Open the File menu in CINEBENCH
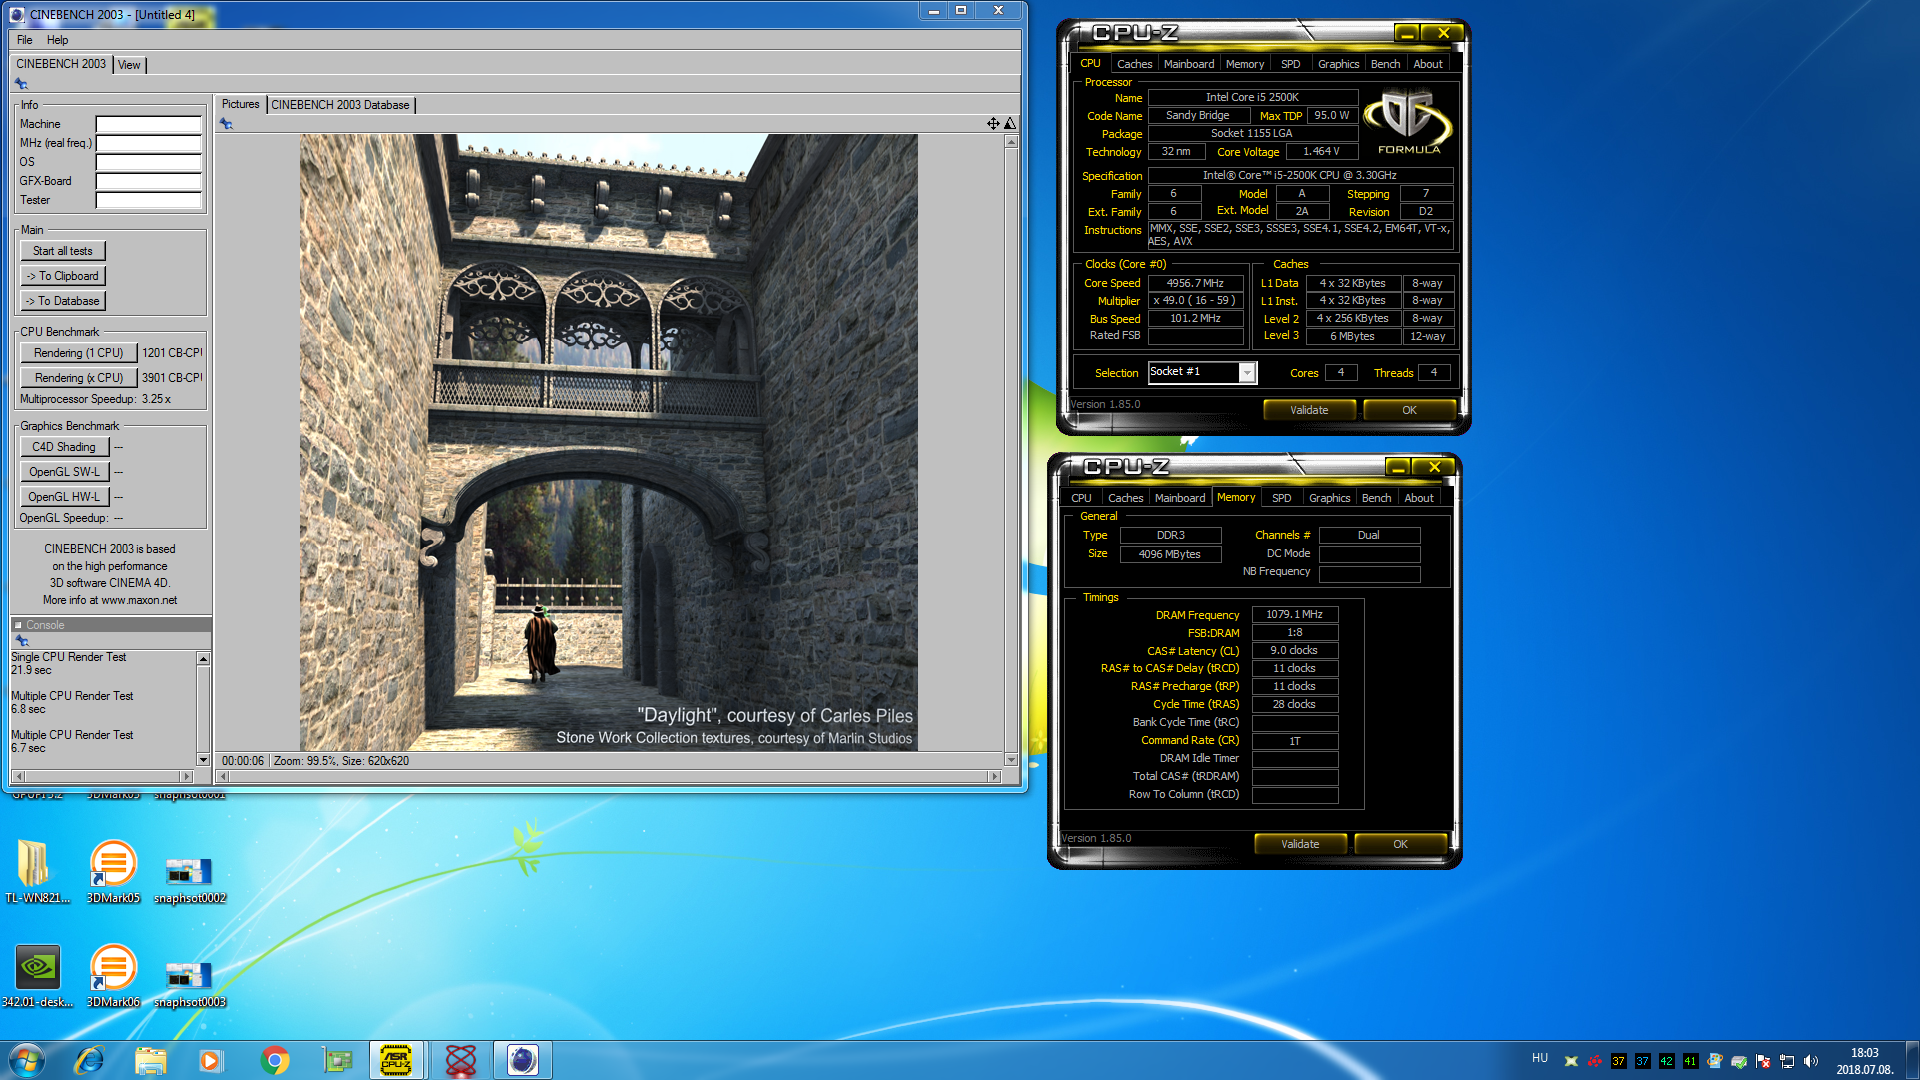1920x1080 pixels. point(25,40)
